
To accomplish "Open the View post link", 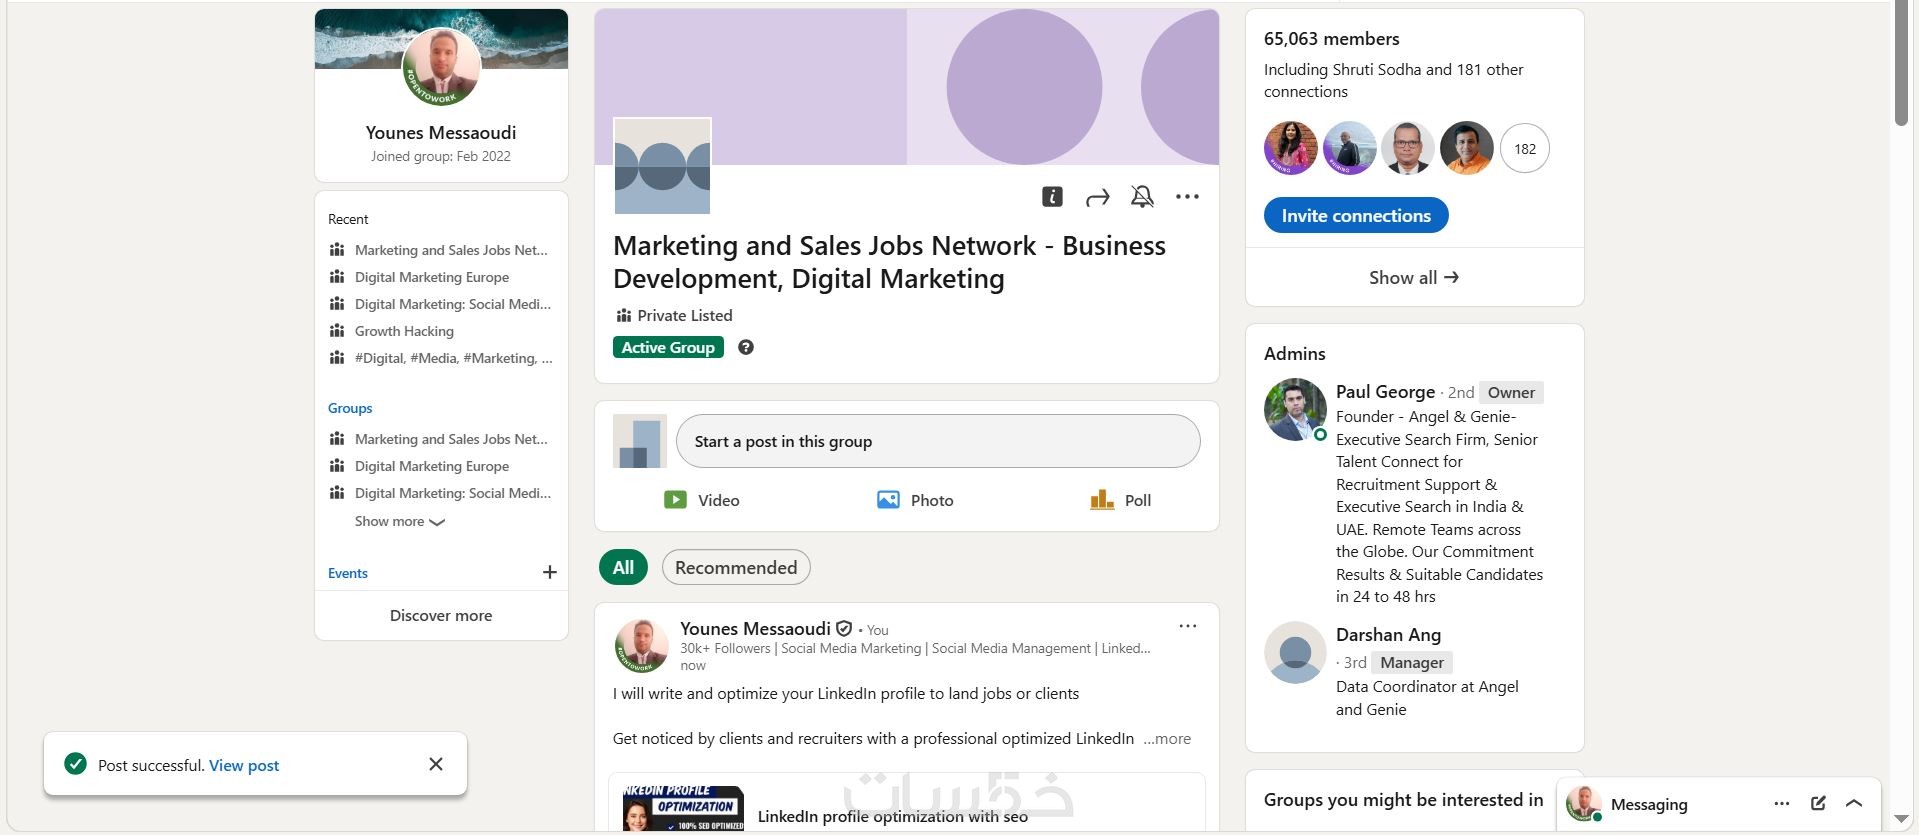I will click(244, 766).
